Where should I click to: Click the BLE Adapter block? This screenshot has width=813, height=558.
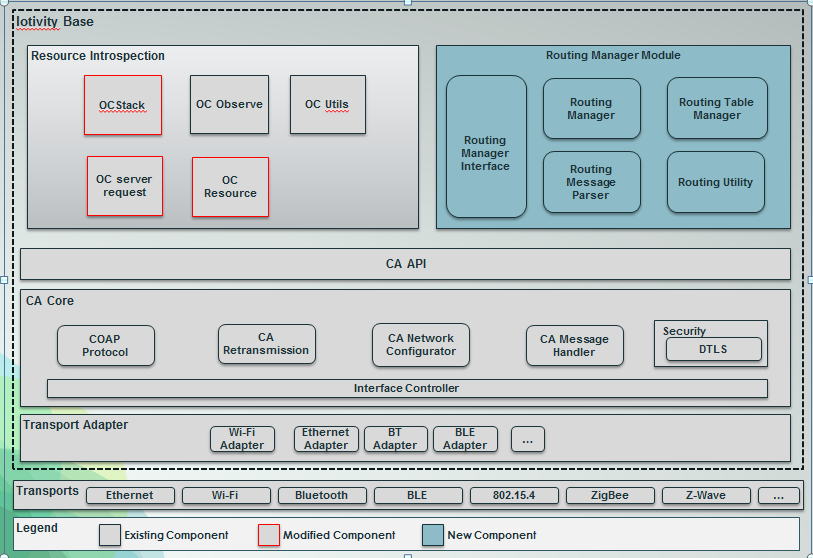tap(465, 439)
